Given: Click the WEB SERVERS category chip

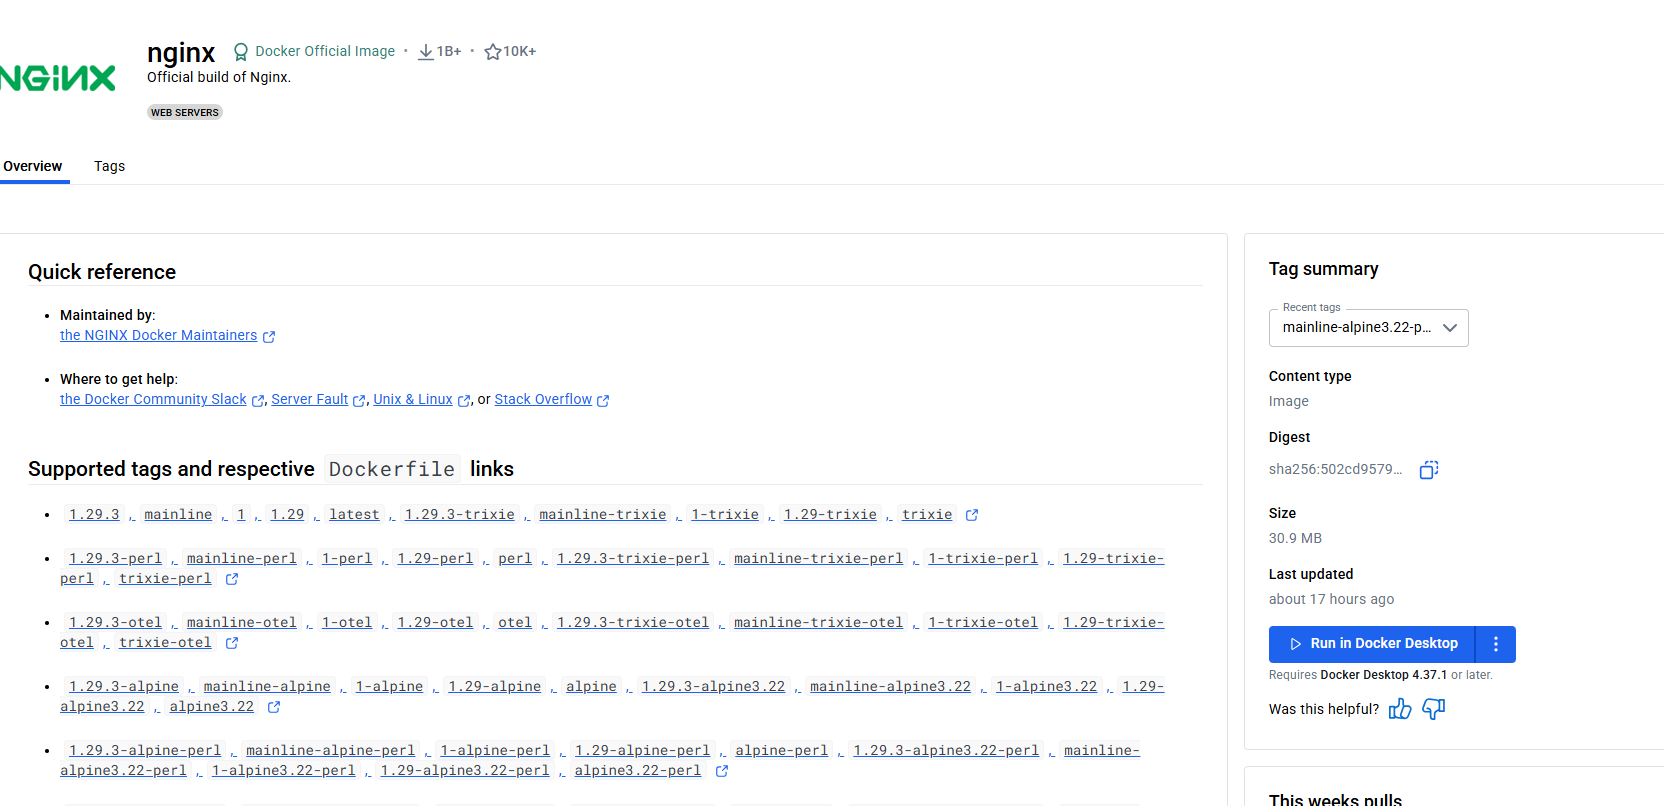Looking at the screenshot, I should pyautogui.click(x=185, y=112).
